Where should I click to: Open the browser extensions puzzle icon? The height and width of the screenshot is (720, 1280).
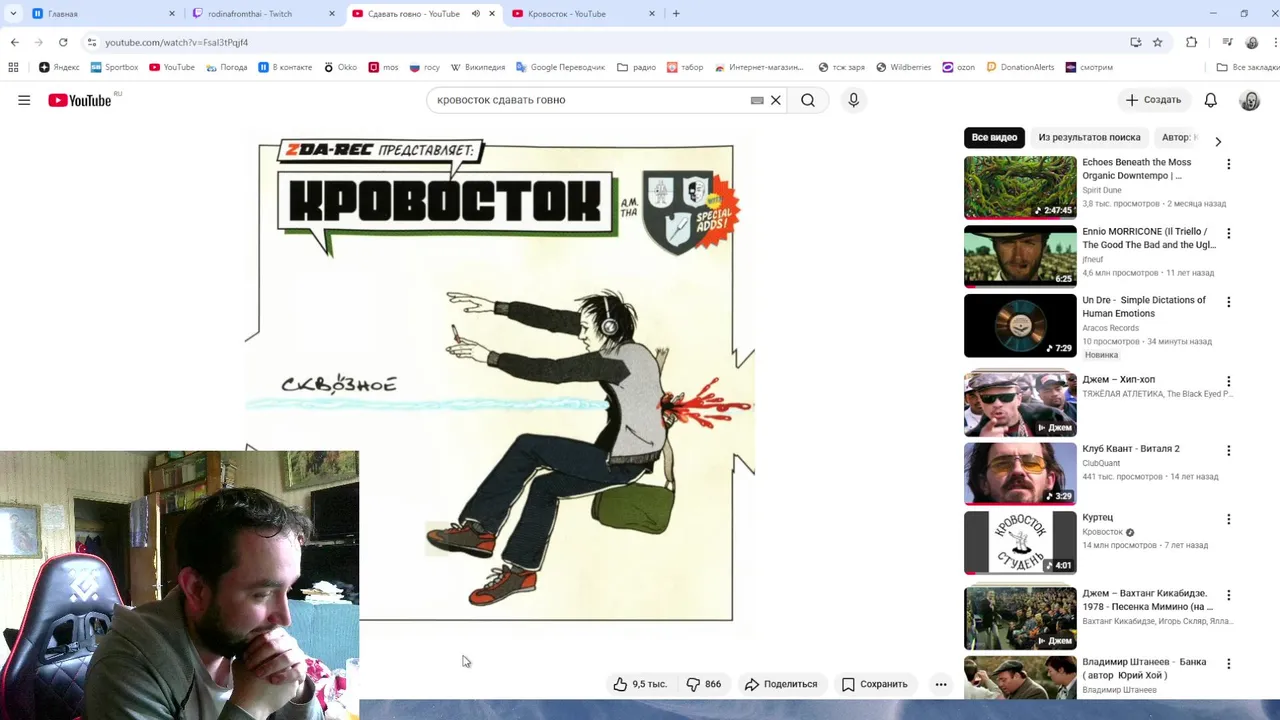pos(1191,42)
